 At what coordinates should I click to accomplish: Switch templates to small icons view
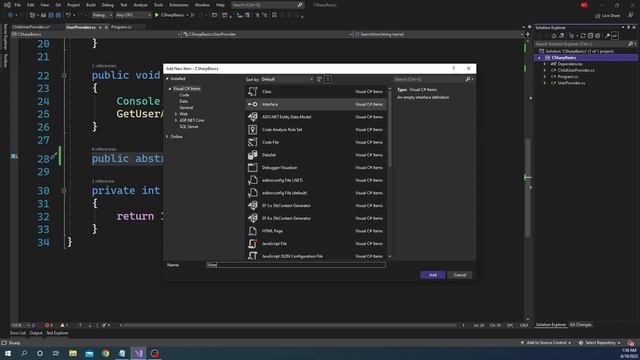coord(319,79)
